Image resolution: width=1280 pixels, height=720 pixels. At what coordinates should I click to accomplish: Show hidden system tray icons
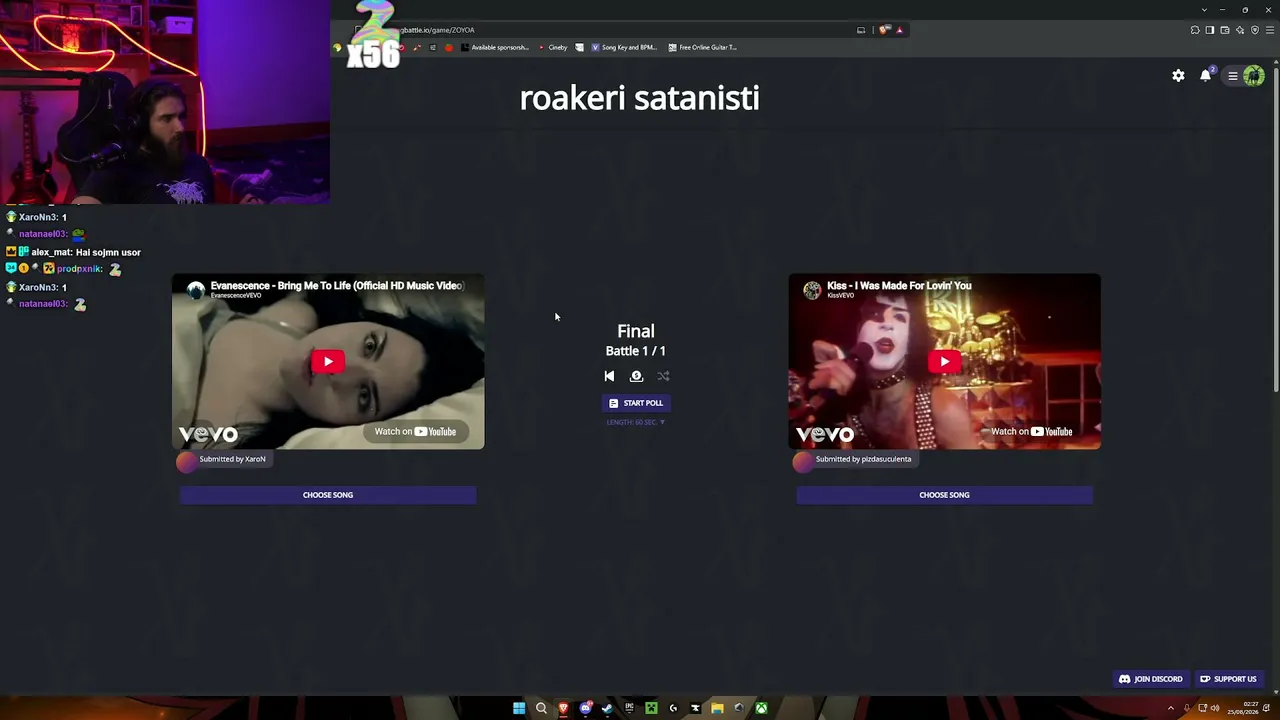click(x=1170, y=708)
